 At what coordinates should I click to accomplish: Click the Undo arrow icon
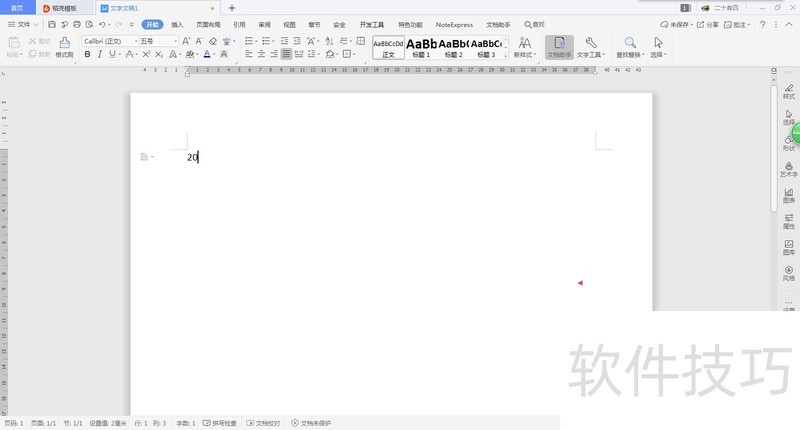tap(102, 24)
